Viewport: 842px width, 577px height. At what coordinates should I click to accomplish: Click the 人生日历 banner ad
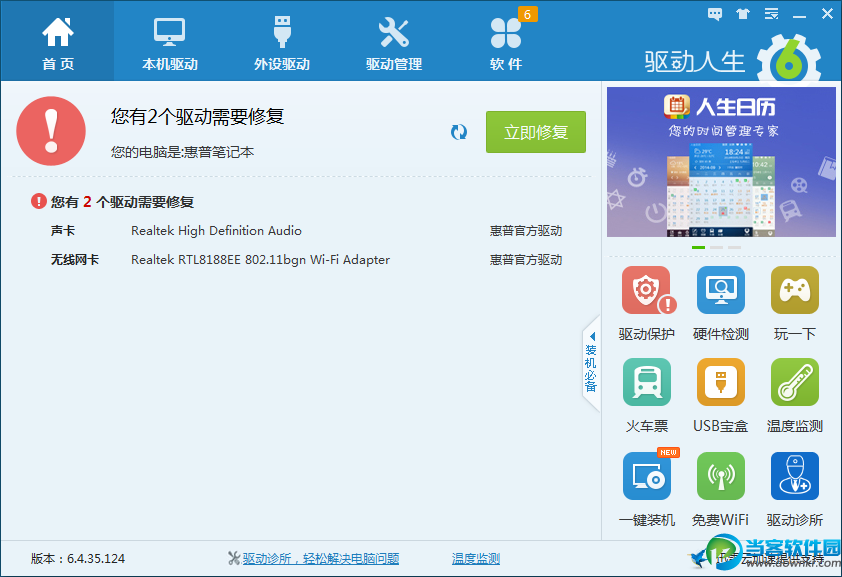721,162
